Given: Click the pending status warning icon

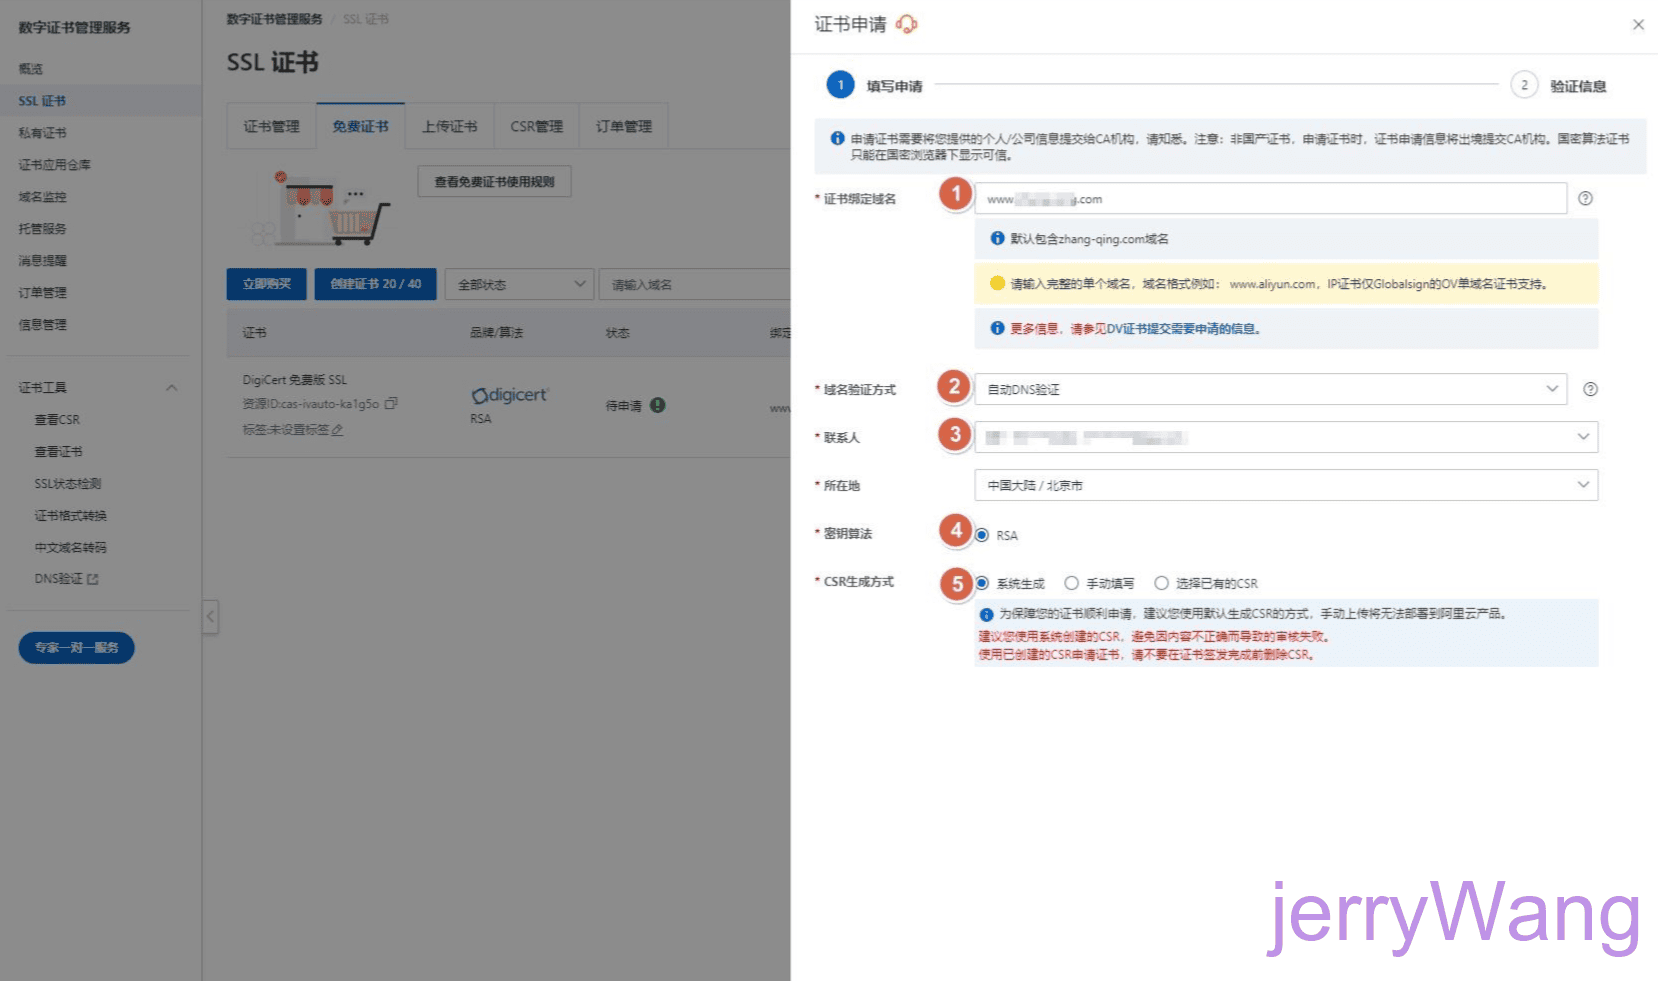Looking at the screenshot, I should click(x=657, y=405).
